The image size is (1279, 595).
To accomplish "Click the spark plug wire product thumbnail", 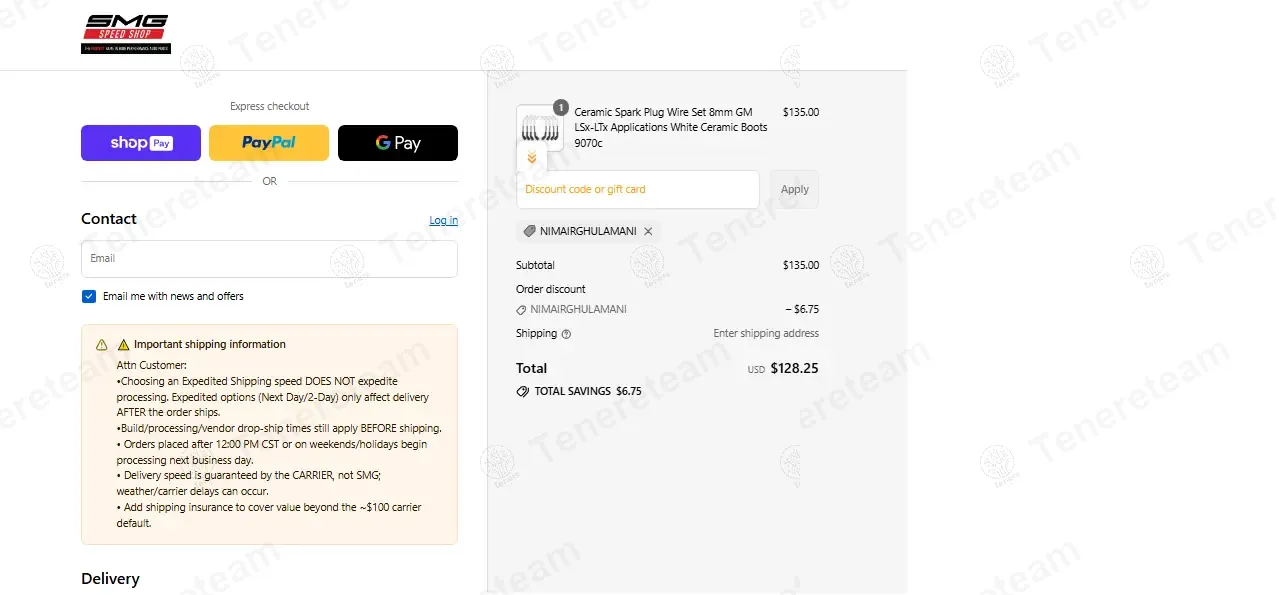I will click(x=539, y=128).
